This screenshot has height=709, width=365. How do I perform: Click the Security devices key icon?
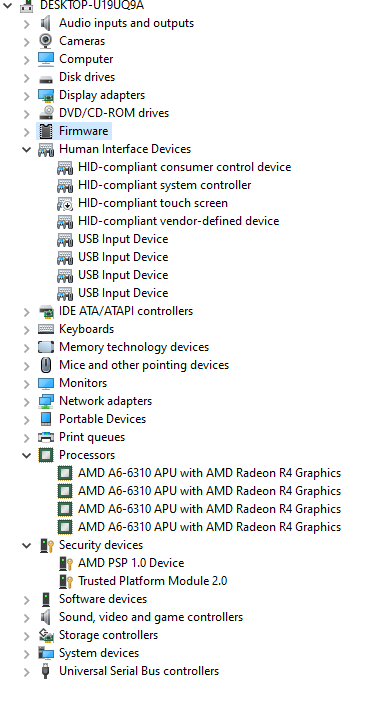[47, 545]
